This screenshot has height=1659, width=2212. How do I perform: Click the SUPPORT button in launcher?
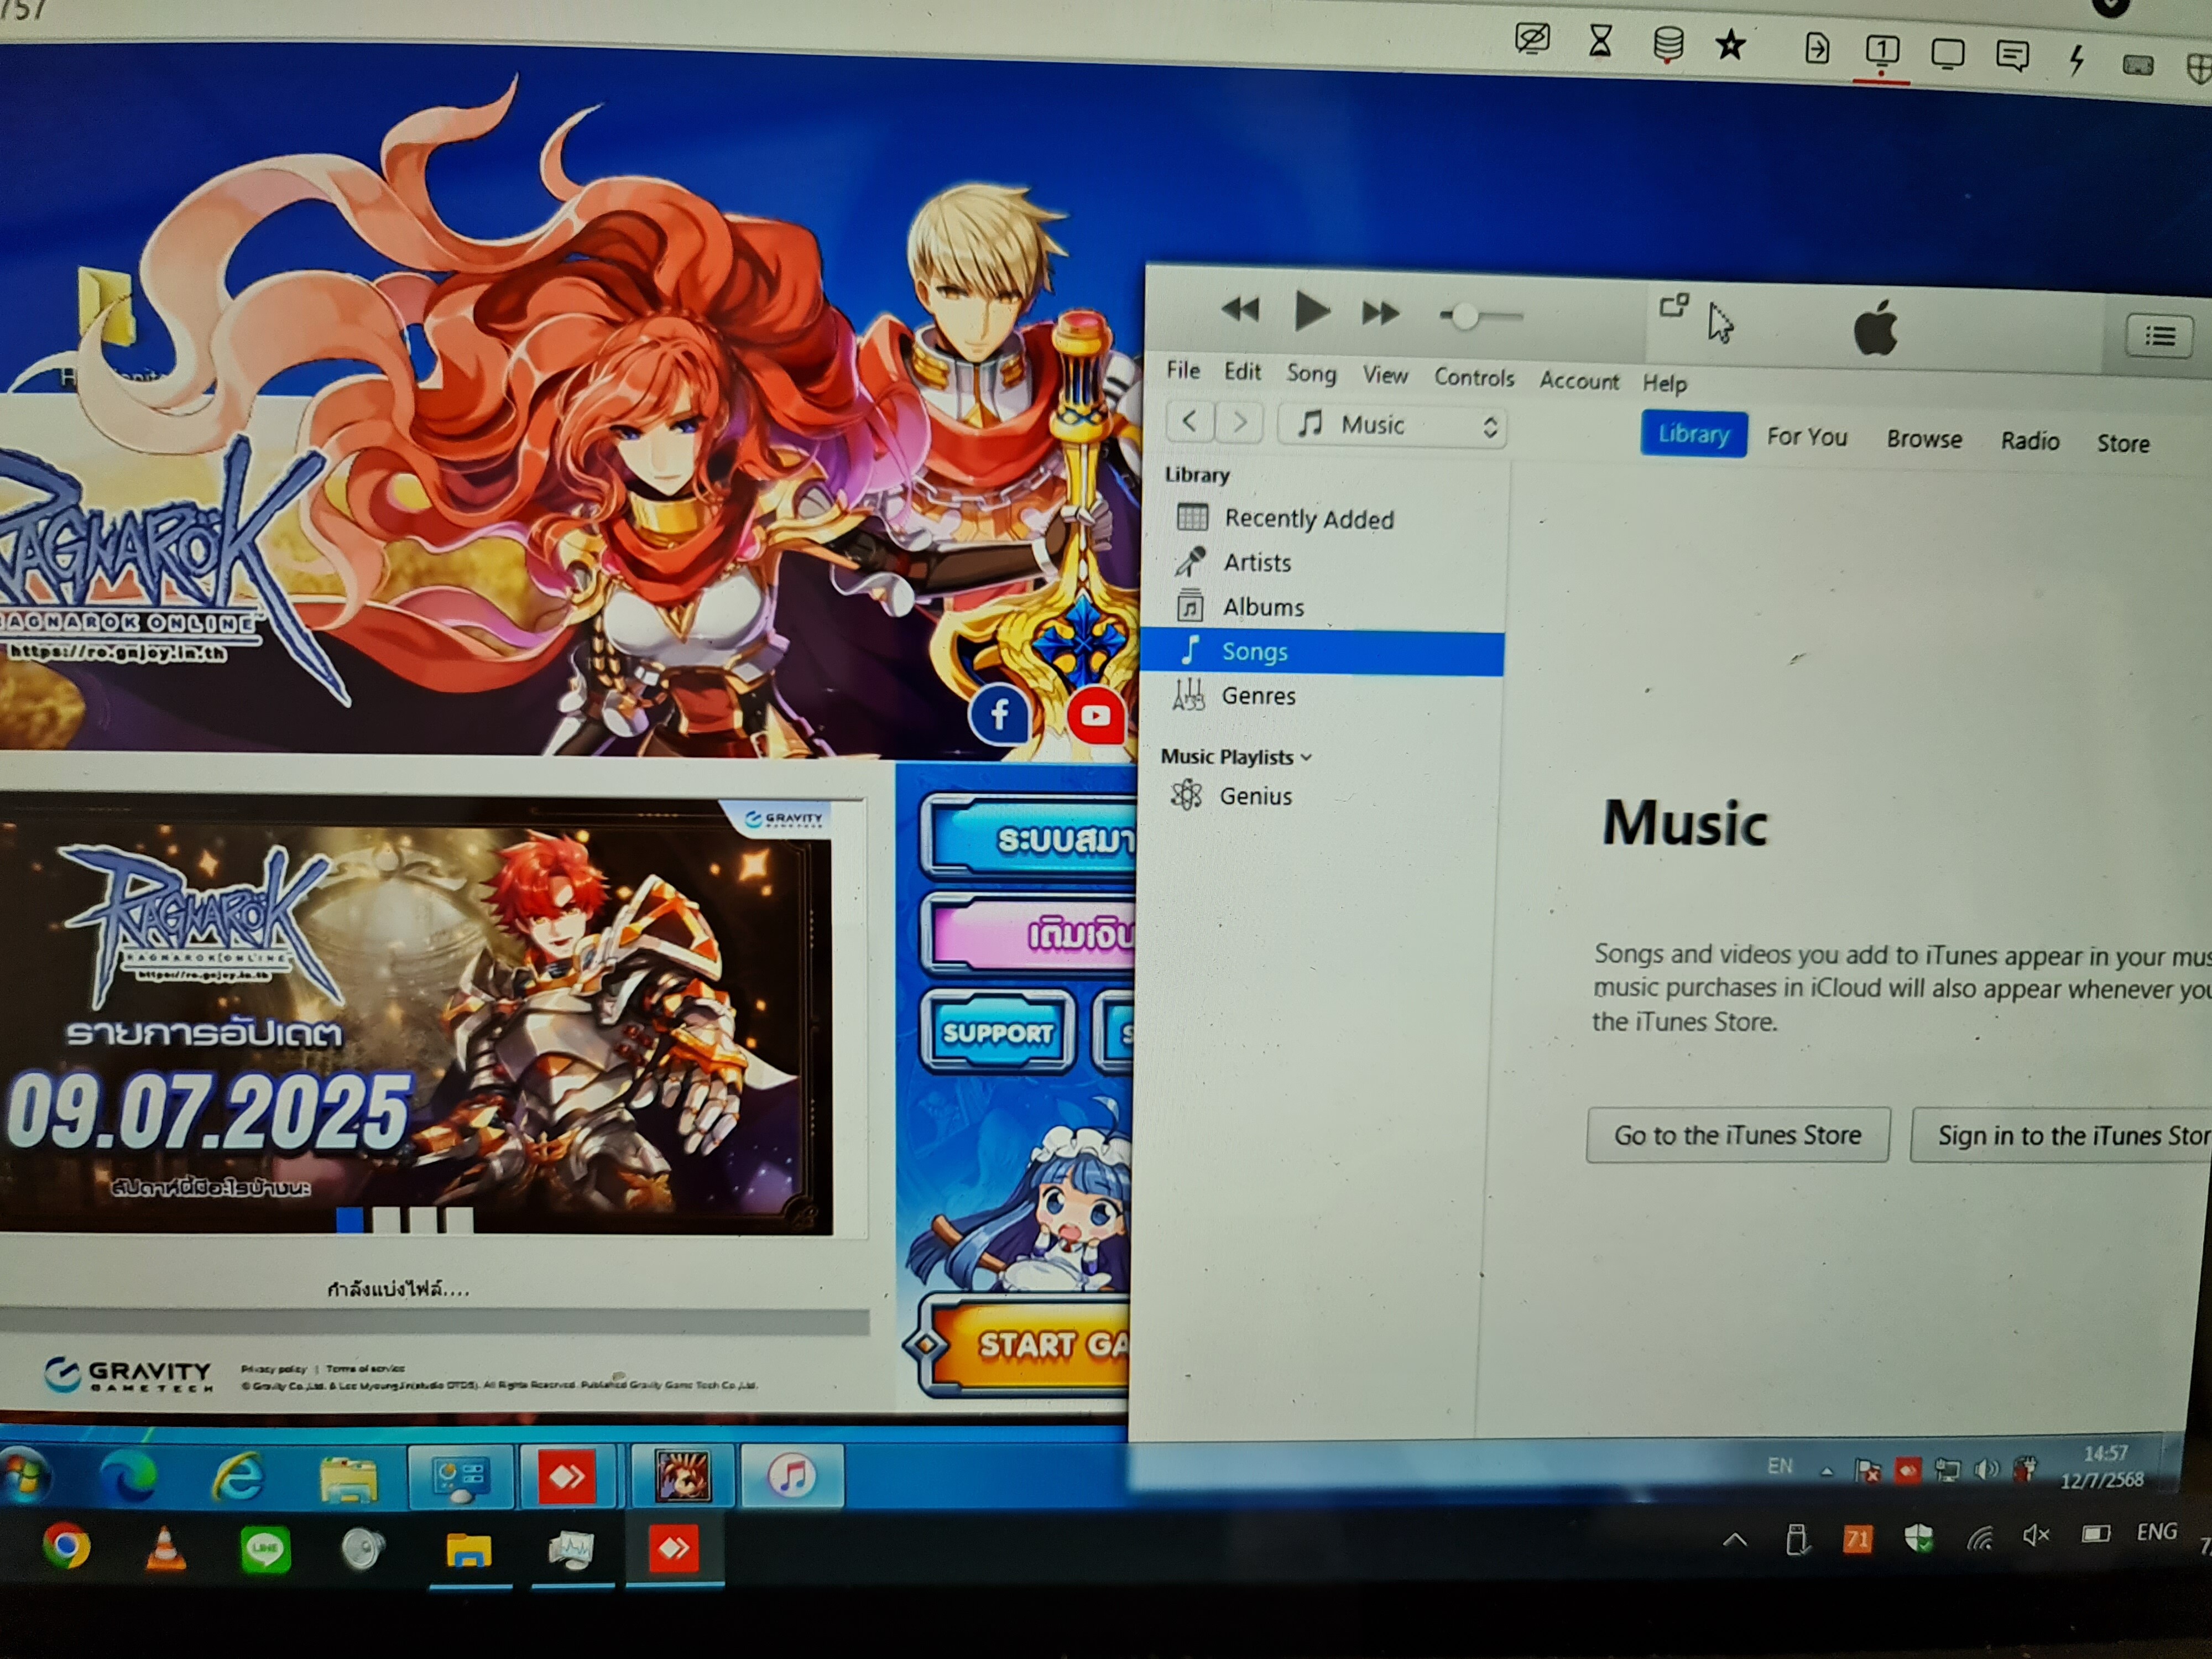(x=997, y=1032)
